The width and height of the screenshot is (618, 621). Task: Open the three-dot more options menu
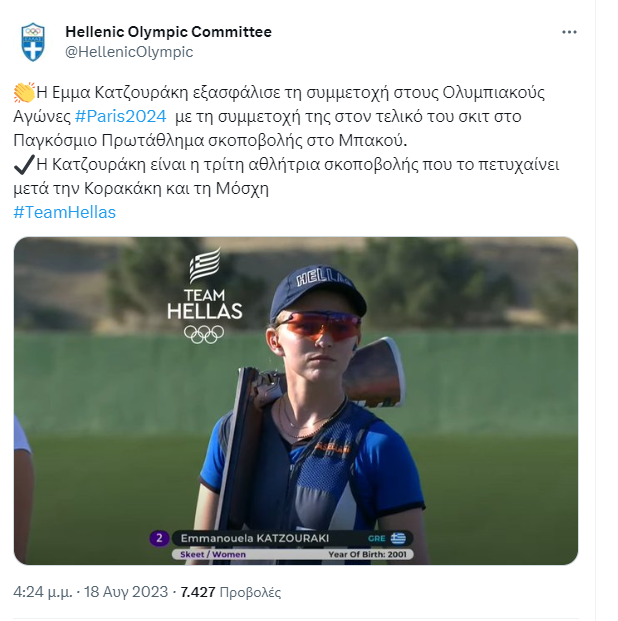click(569, 32)
